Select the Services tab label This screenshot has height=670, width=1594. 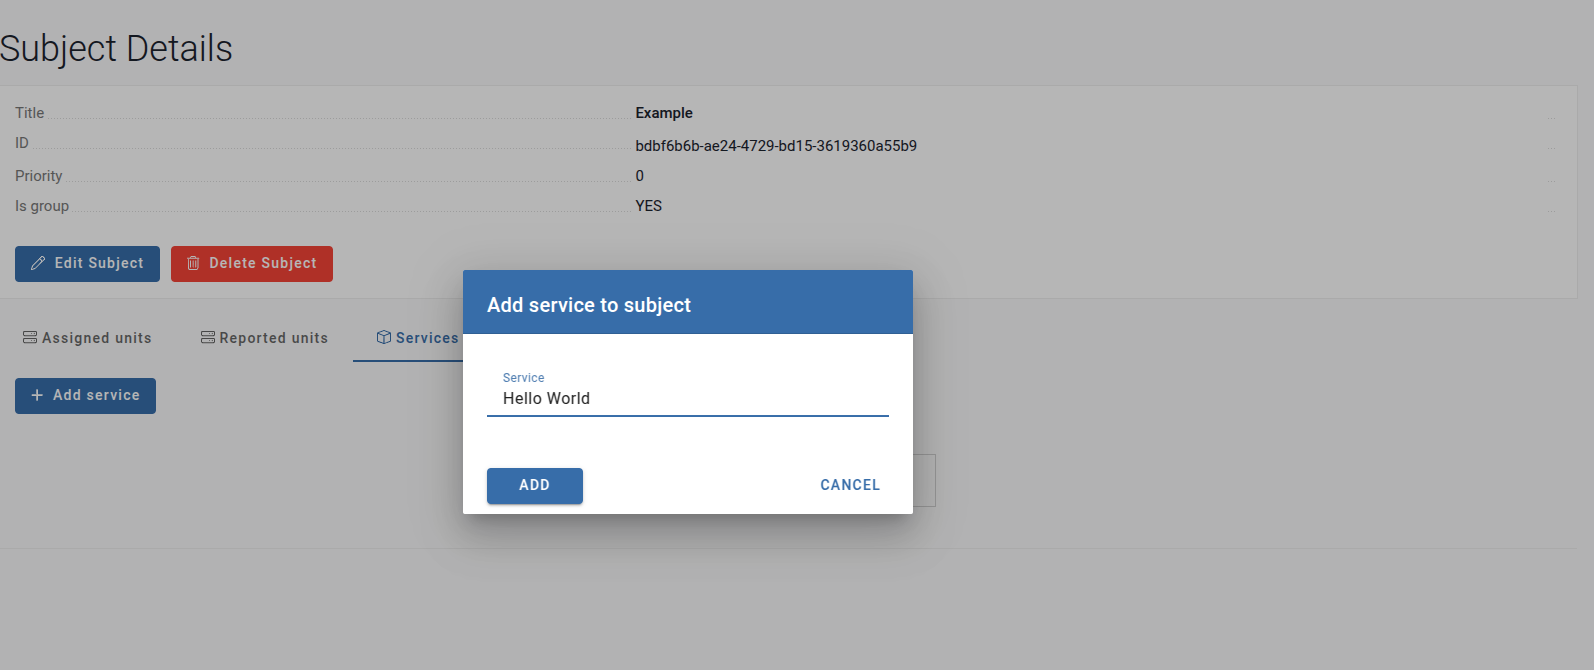(427, 338)
